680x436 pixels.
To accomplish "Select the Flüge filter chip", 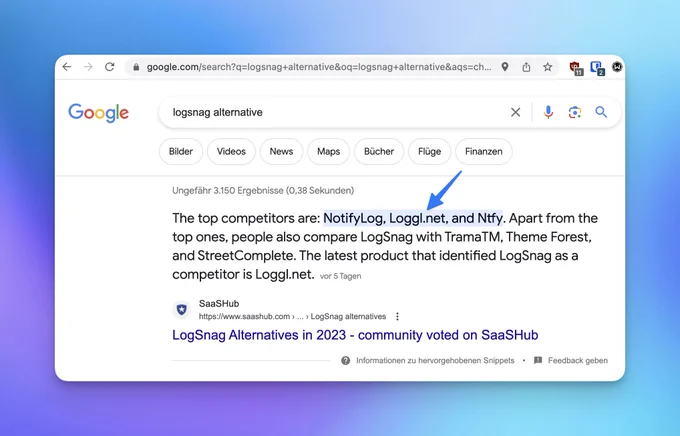I will click(429, 151).
